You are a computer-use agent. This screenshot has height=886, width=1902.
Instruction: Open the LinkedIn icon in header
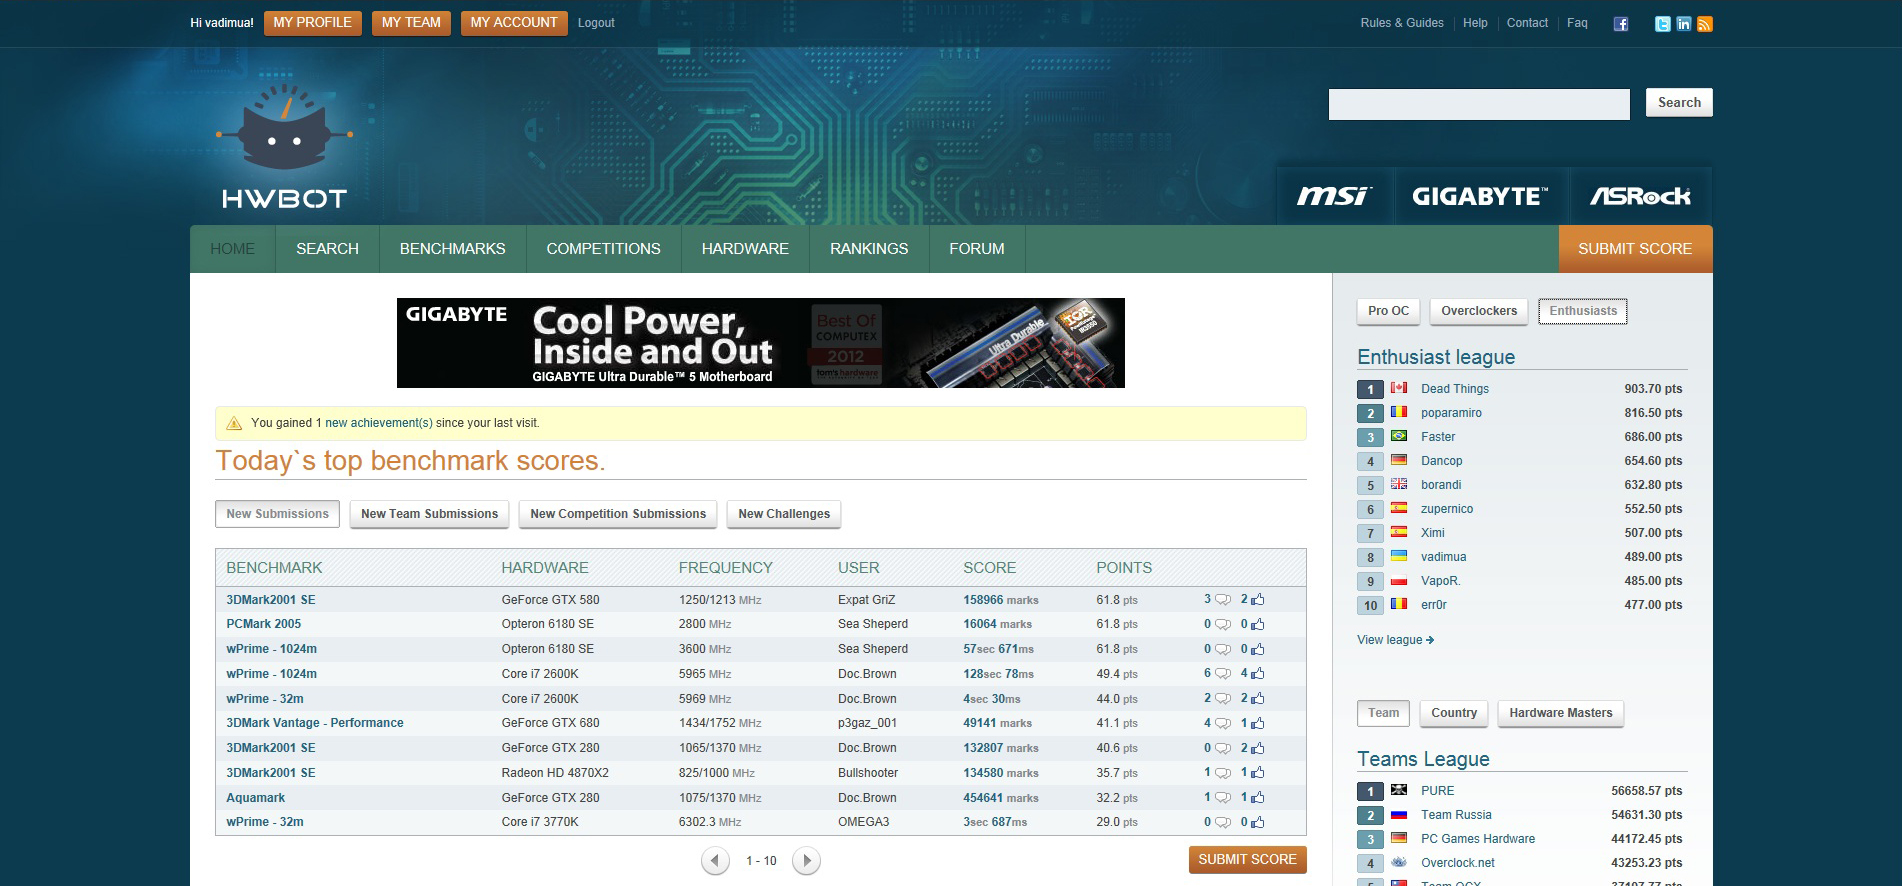[x=1684, y=24]
